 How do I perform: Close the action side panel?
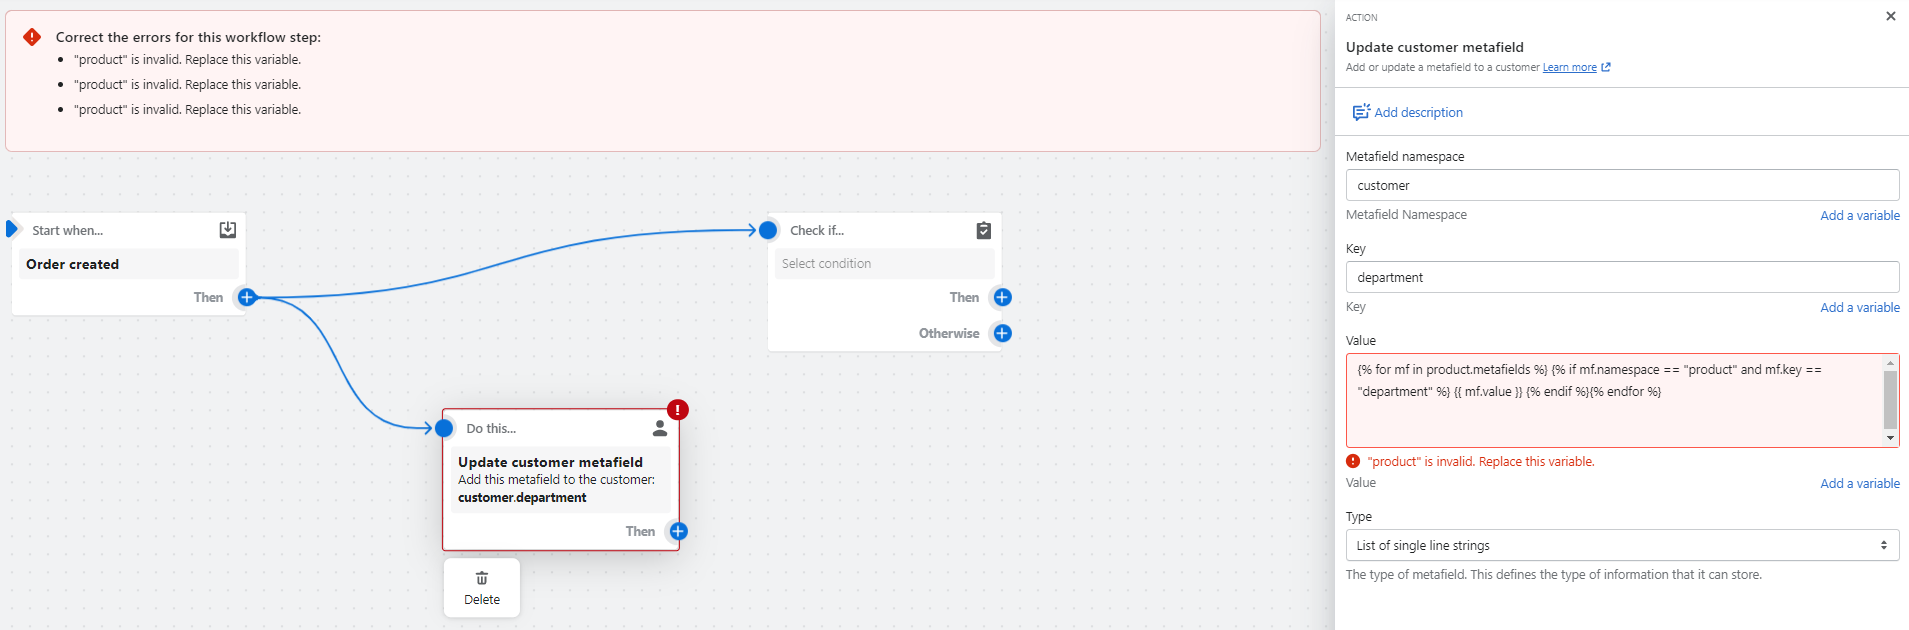pos(1890,16)
